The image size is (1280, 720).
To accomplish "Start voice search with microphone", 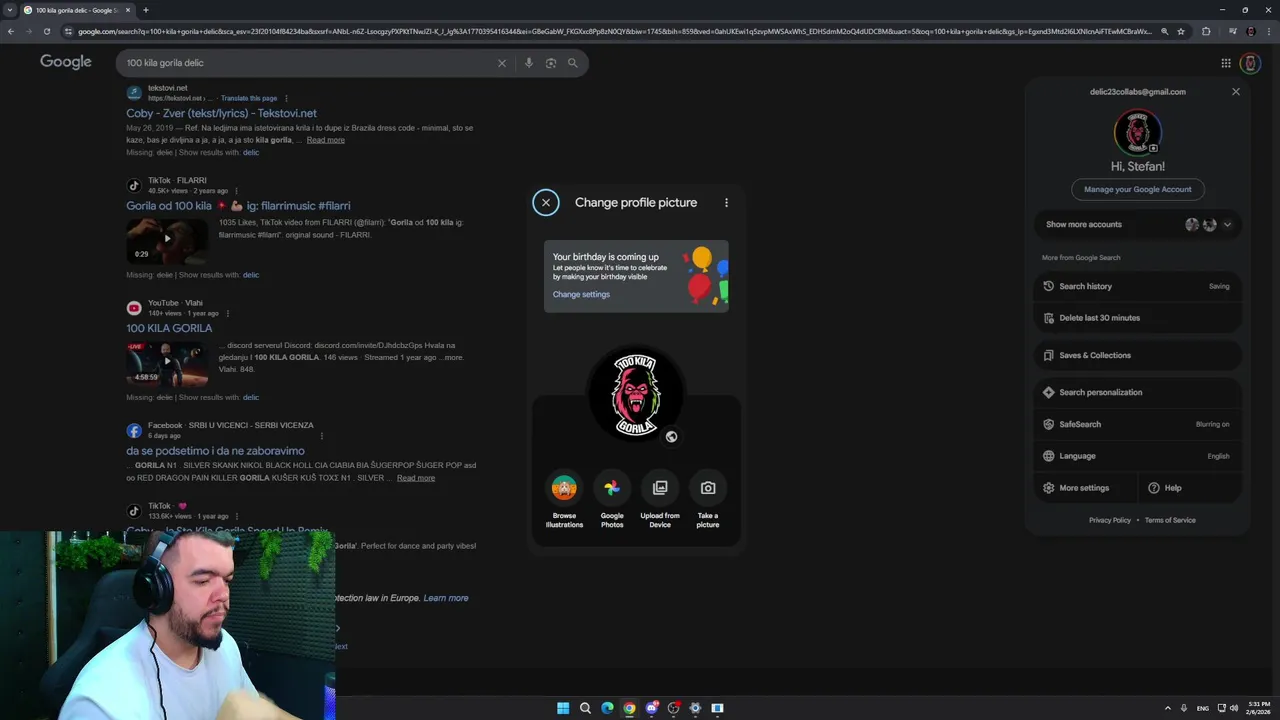I will [529, 63].
